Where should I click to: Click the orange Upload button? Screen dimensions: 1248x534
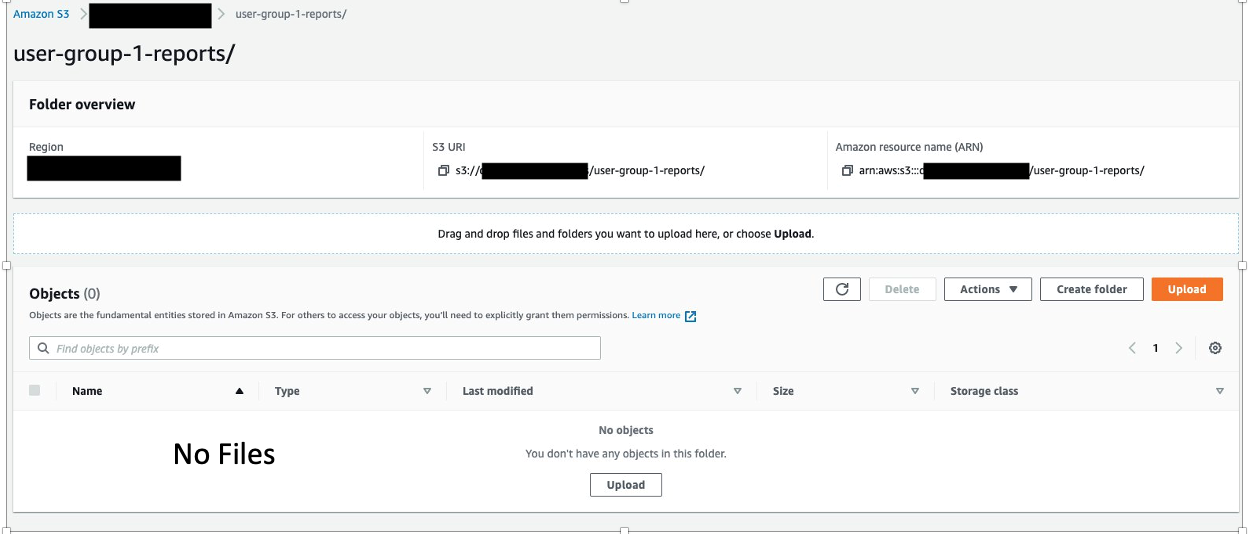coord(1187,289)
